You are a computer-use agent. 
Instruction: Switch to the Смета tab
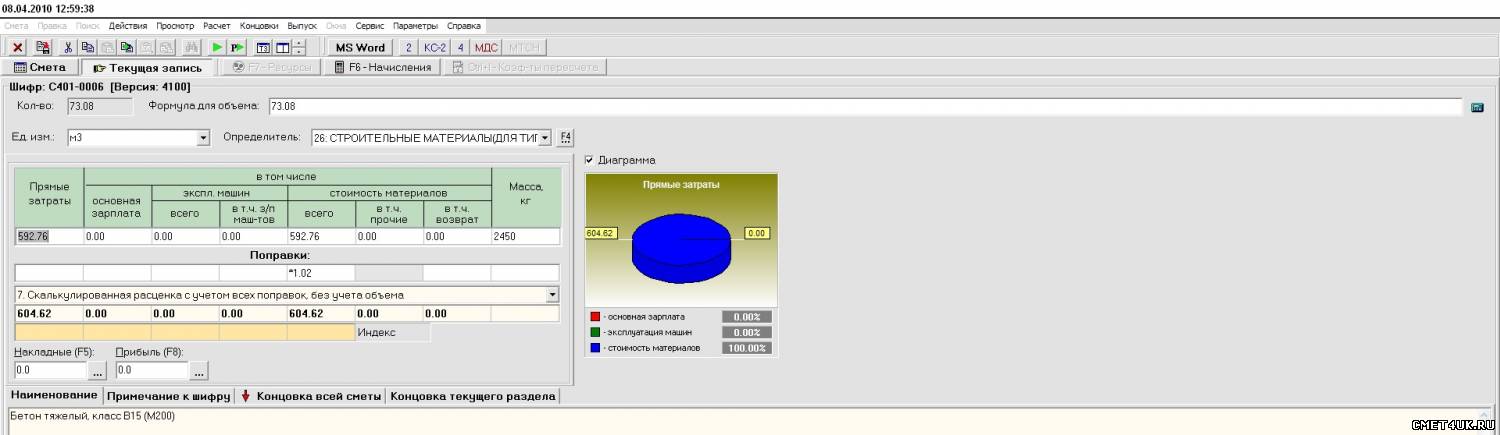(x=40, y=67)
